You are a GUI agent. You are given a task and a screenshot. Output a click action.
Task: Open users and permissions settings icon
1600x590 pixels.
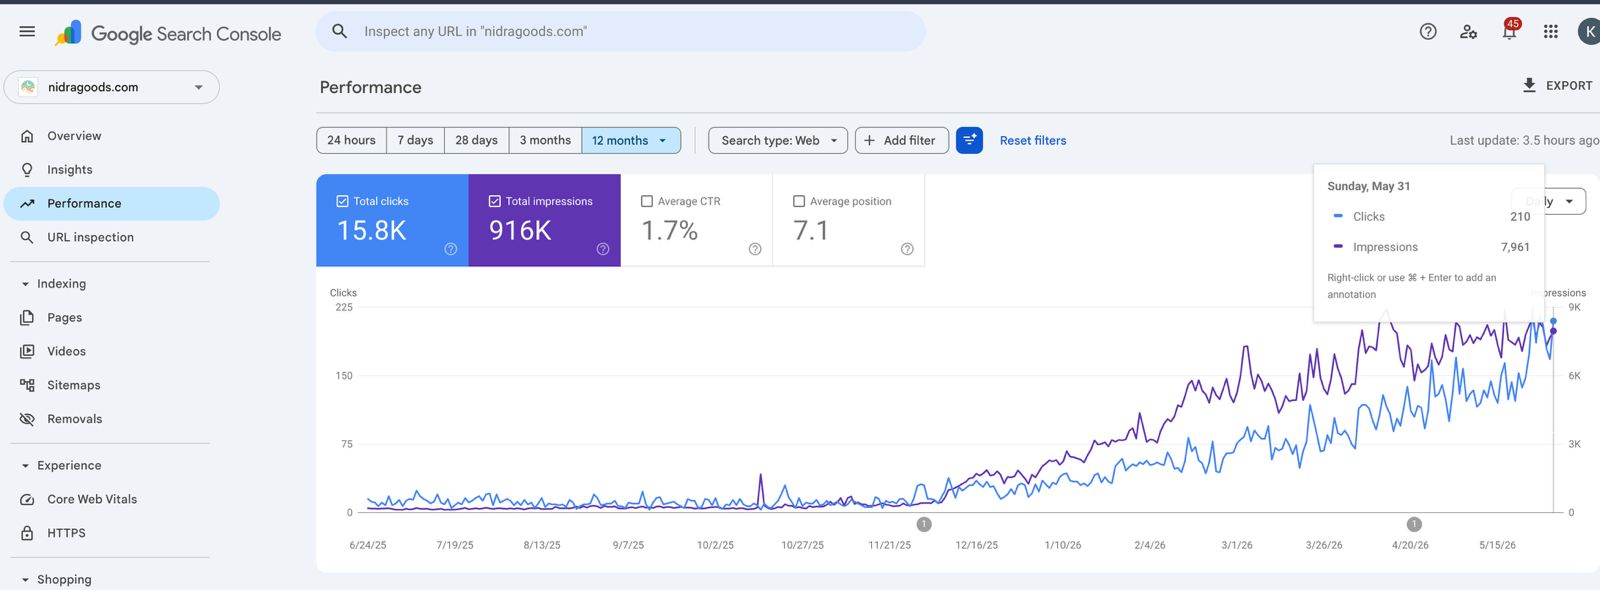coord(1468,32)
